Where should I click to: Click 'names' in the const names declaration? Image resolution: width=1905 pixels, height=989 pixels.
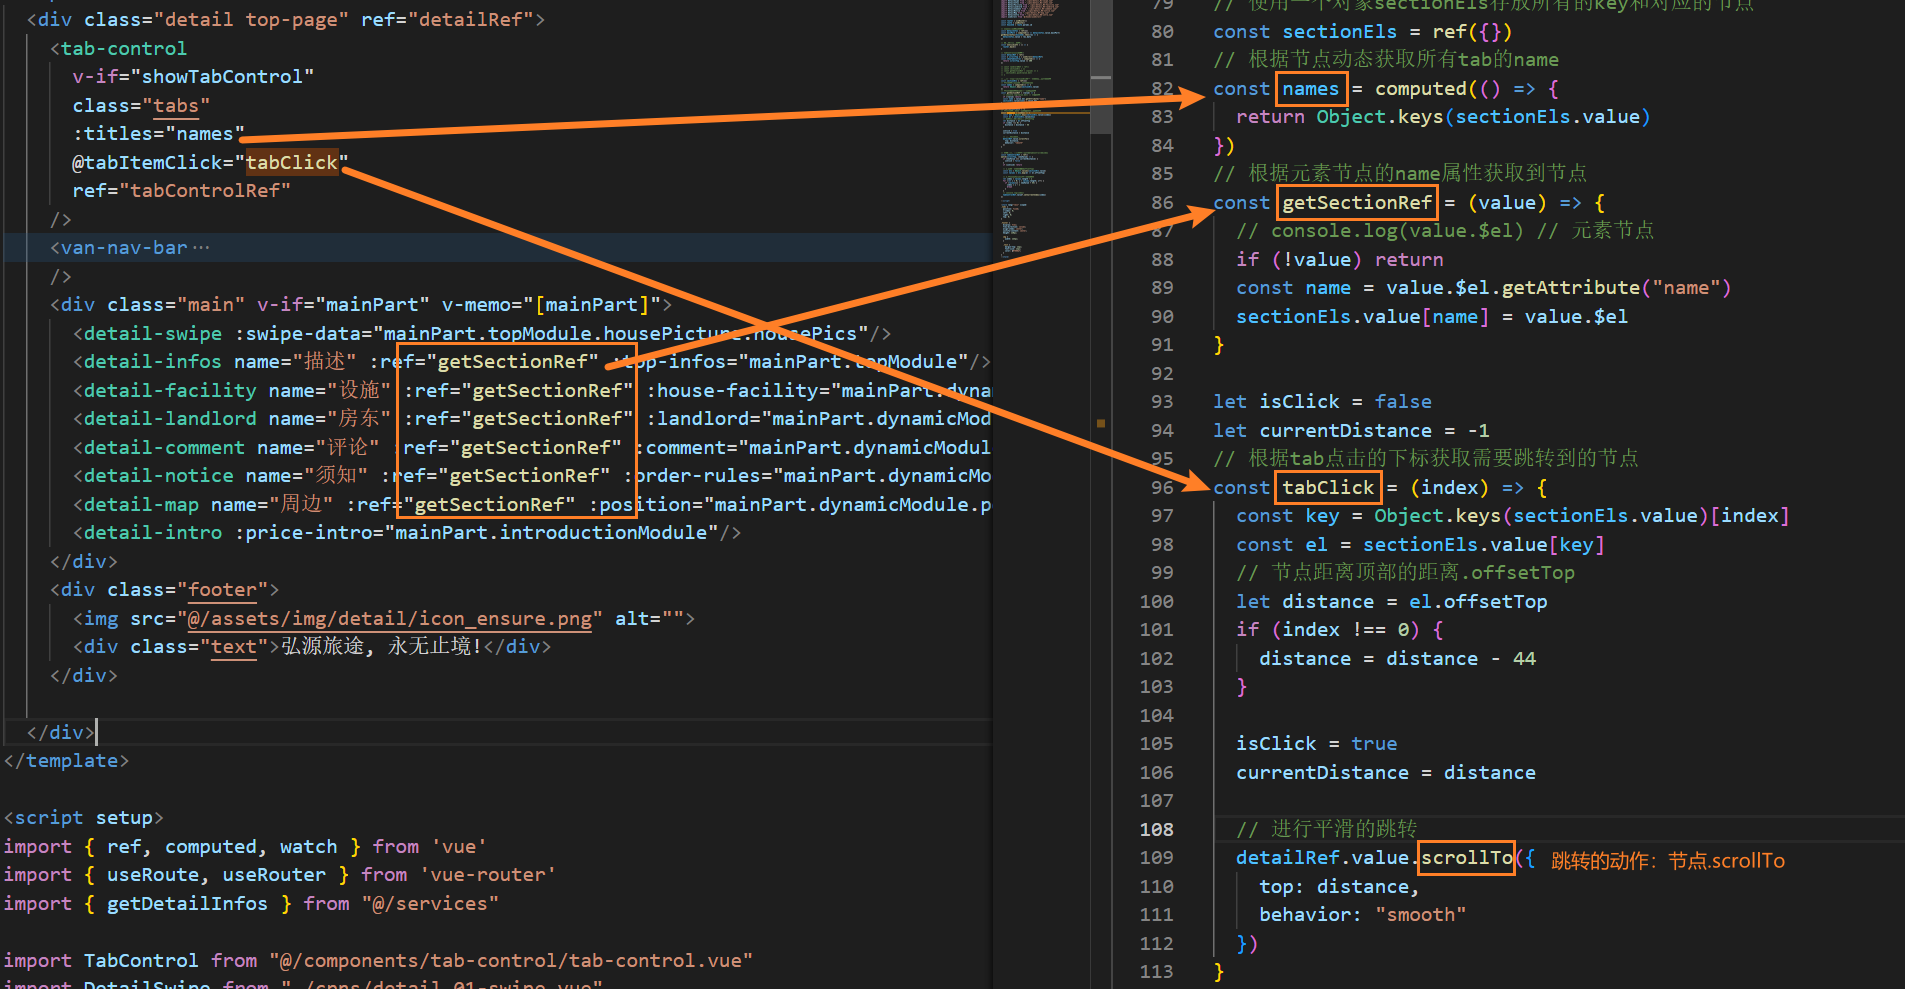(x=1310, y=89)
